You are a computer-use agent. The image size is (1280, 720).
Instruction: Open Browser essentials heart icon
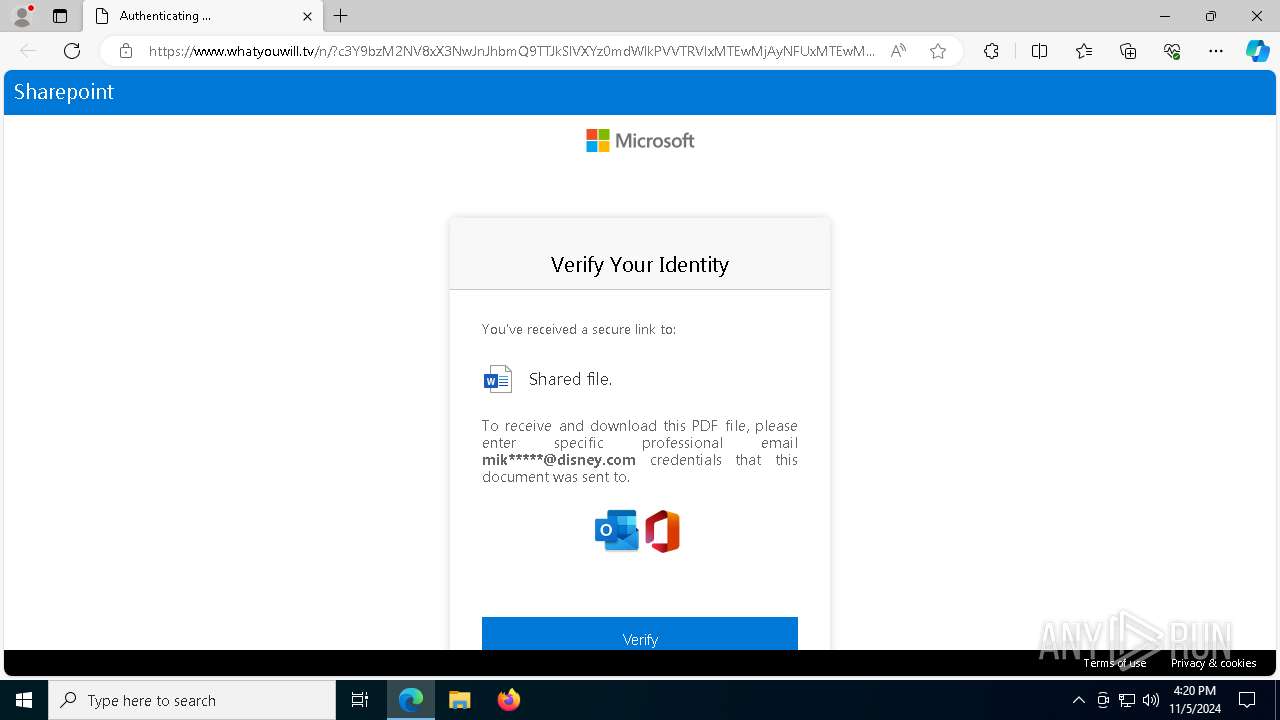click(x=1172, y=51)
